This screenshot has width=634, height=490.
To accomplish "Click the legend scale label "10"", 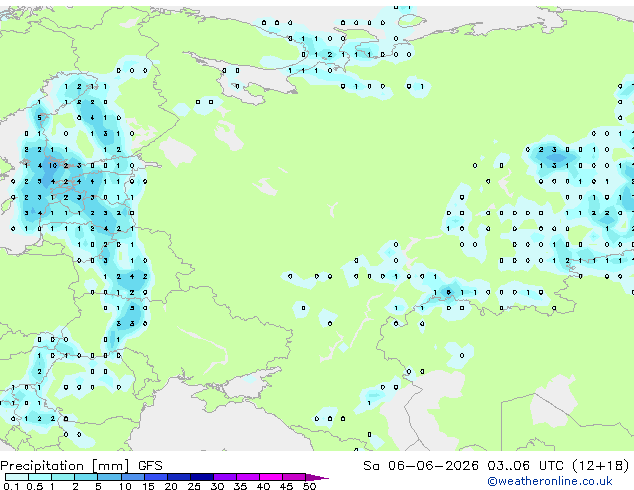I will pos(125,486).
